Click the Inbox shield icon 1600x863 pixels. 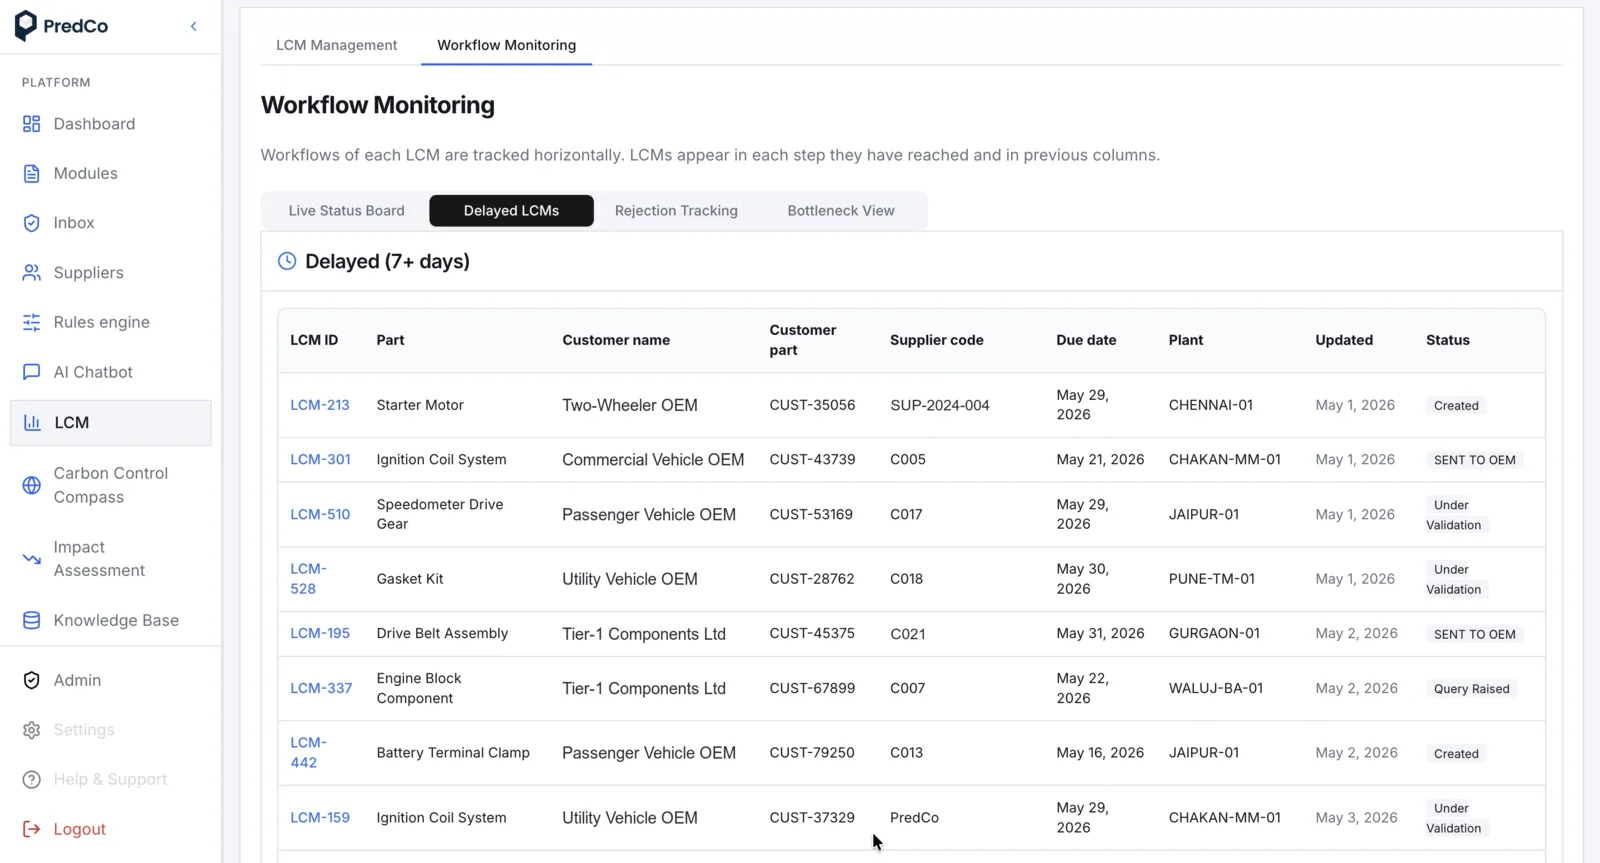click(32, 223)
